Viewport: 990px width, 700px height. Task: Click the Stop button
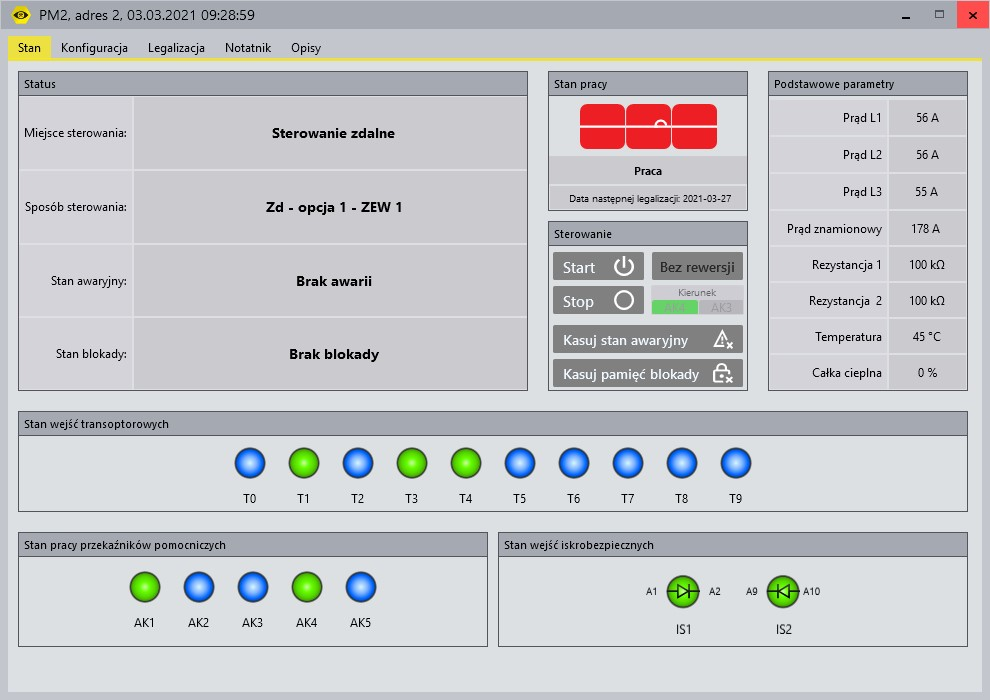(x=598, y=300)
